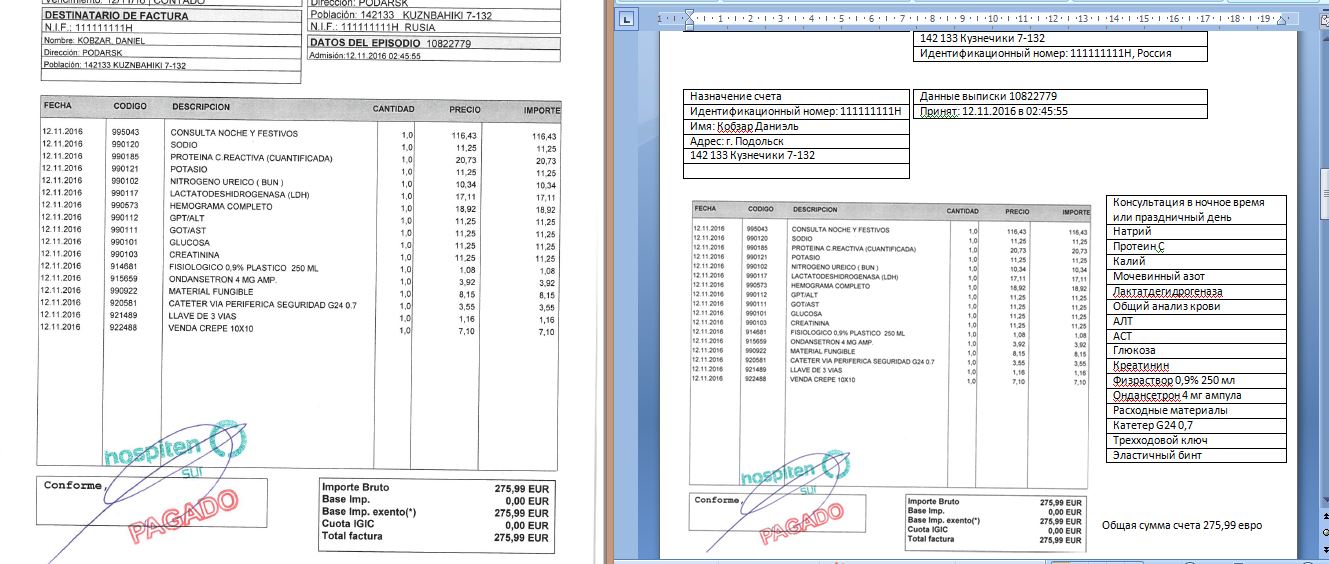Click the 'Ондансетрон 4 мг ампула' cell

1197,395
